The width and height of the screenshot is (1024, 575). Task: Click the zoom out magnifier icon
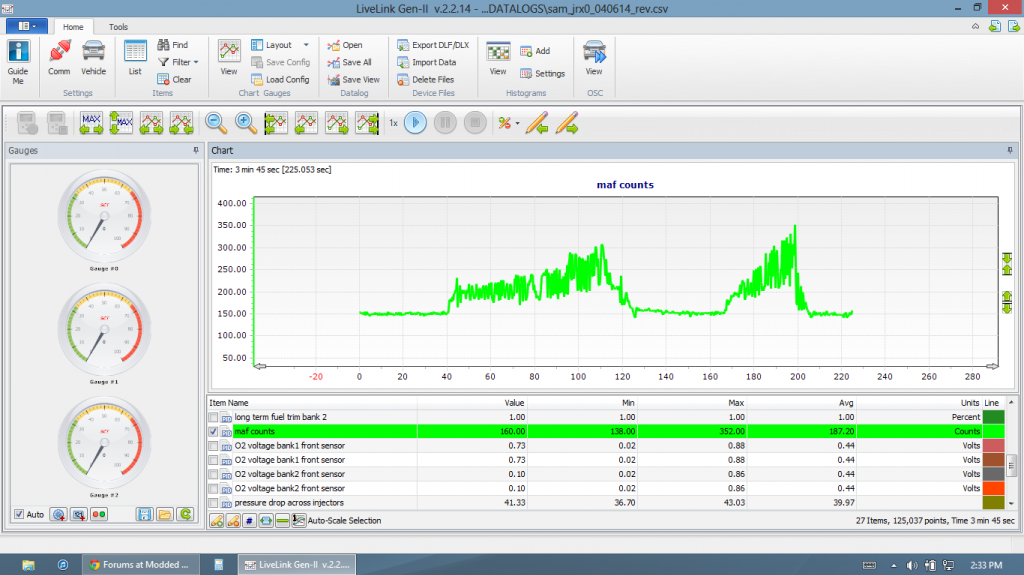(x=216, y=123)
